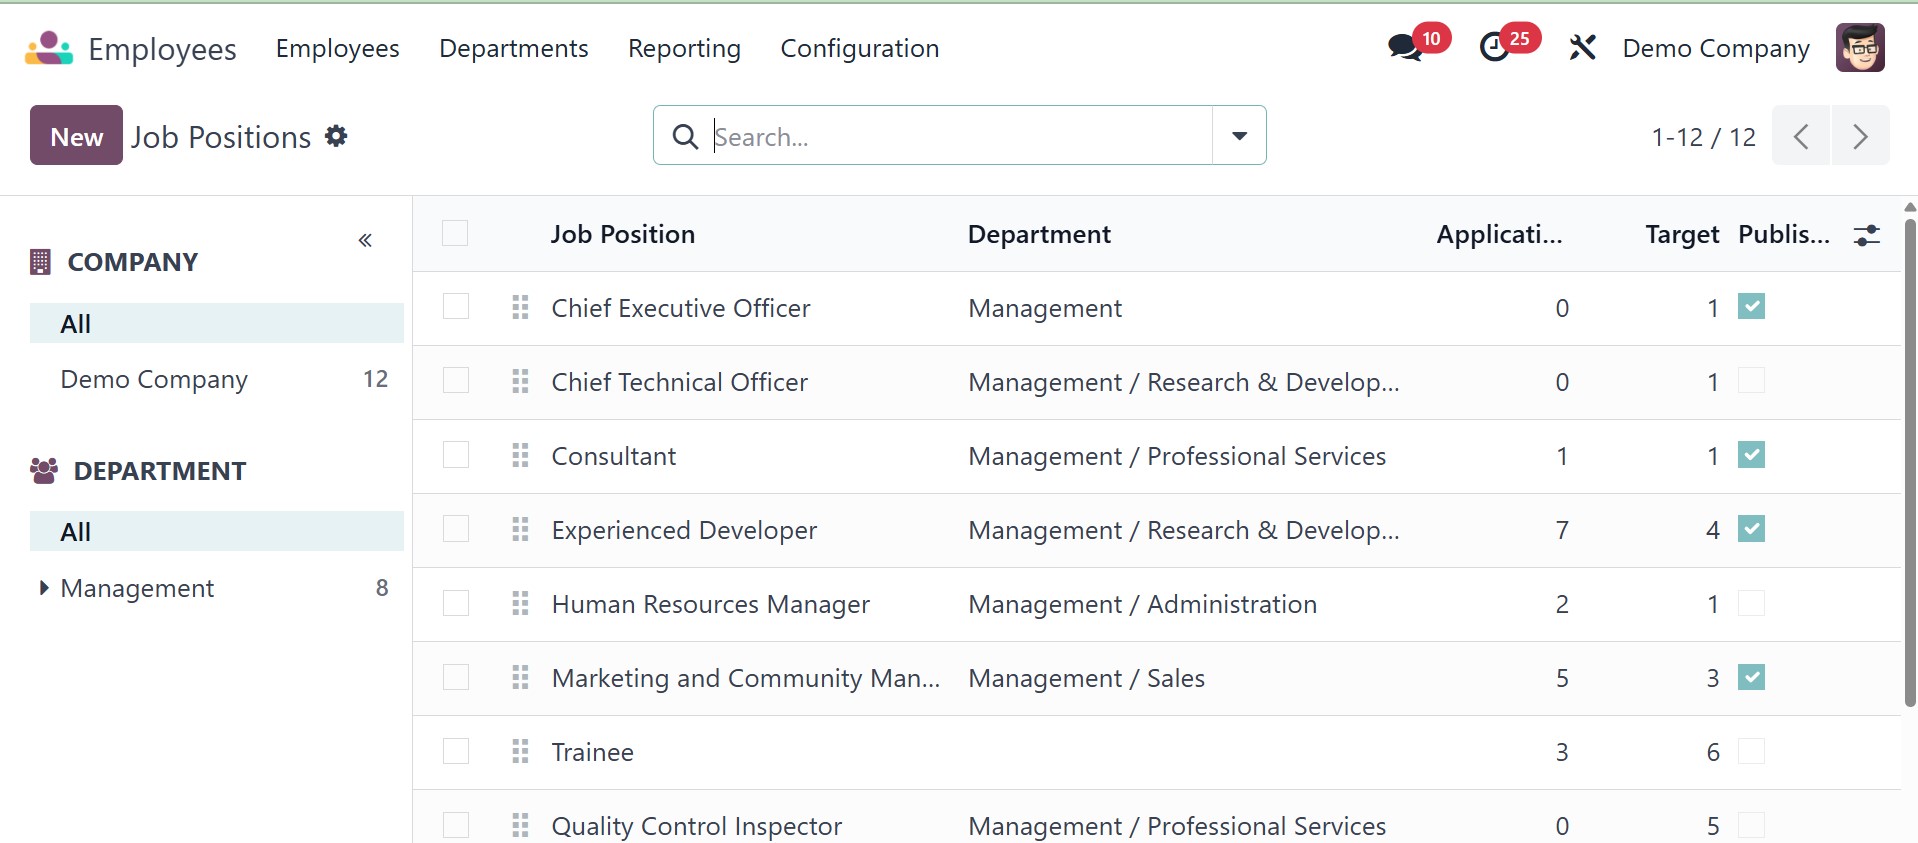The height and width of the screenshot is (843, 1918).
Task: Click the drag handle for Consultant row
Action: click(520, 456)
